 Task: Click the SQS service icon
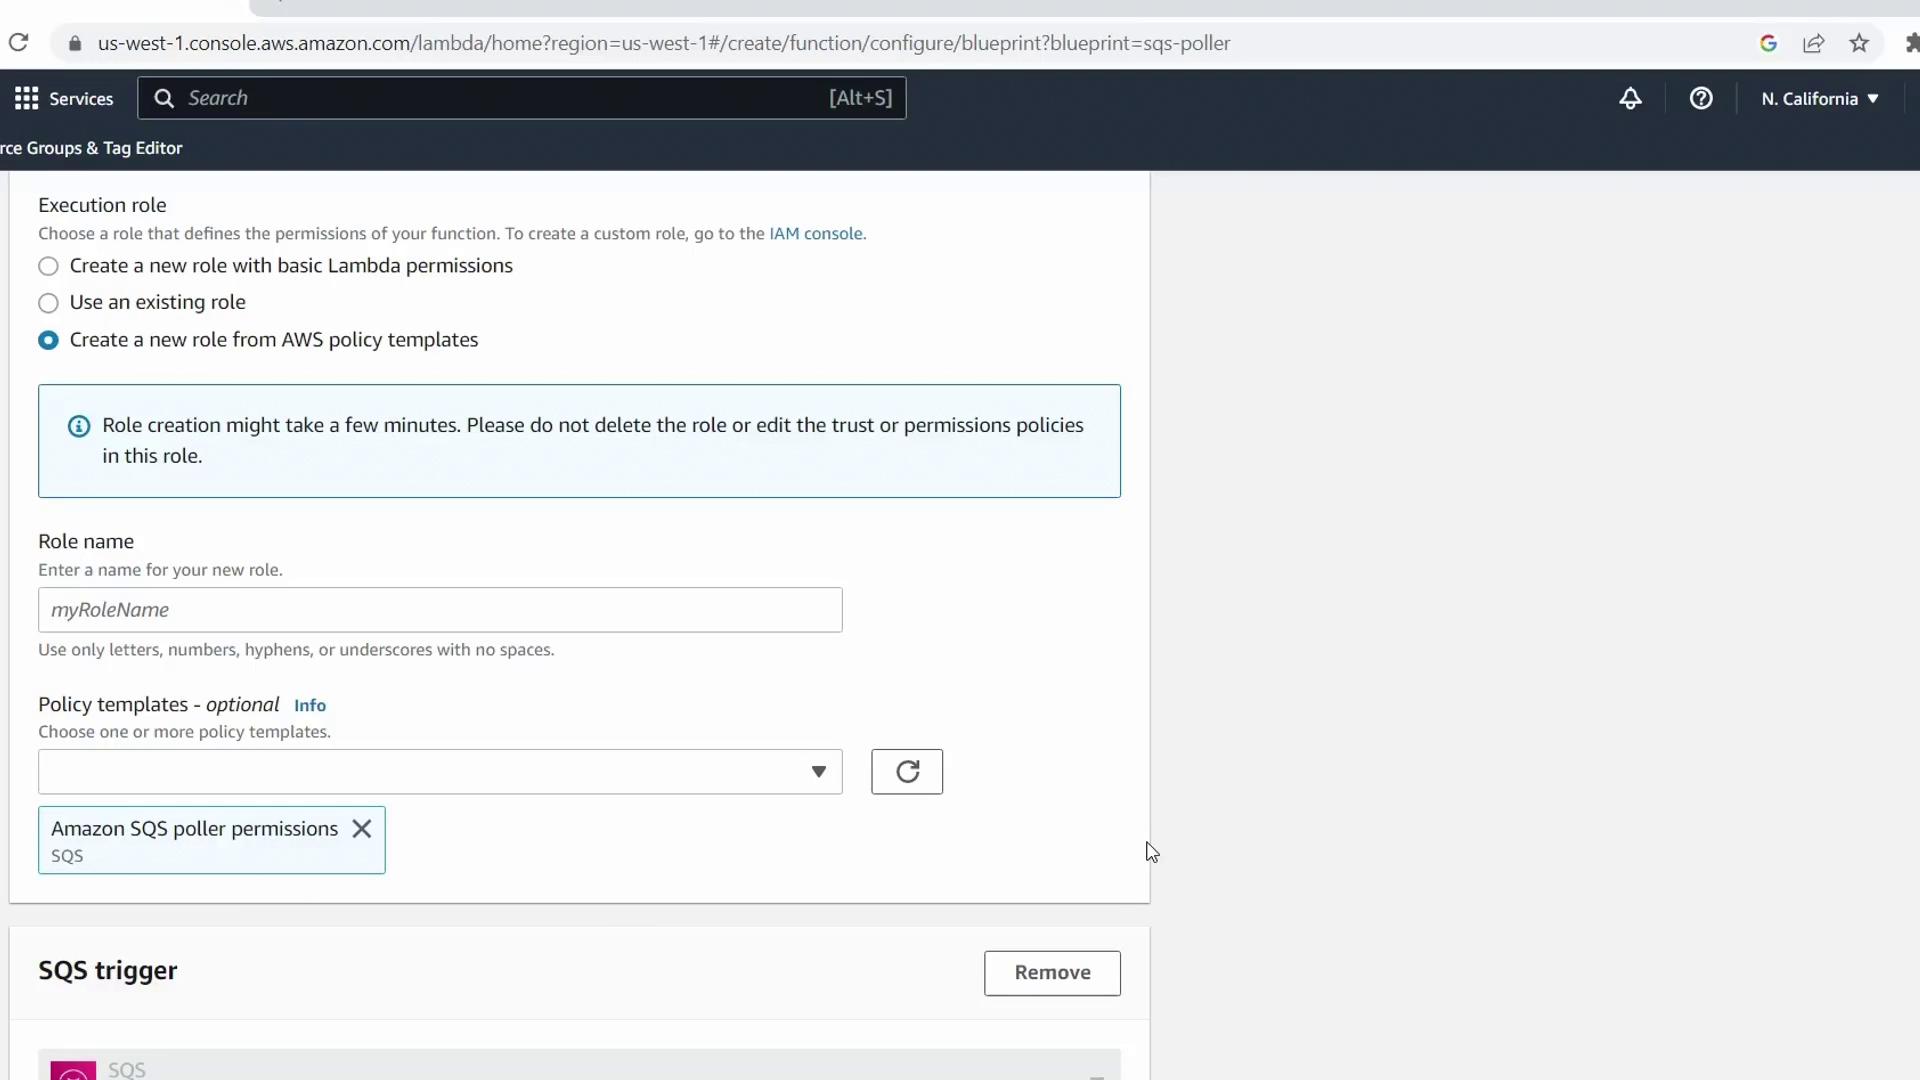click(73, 1070)
